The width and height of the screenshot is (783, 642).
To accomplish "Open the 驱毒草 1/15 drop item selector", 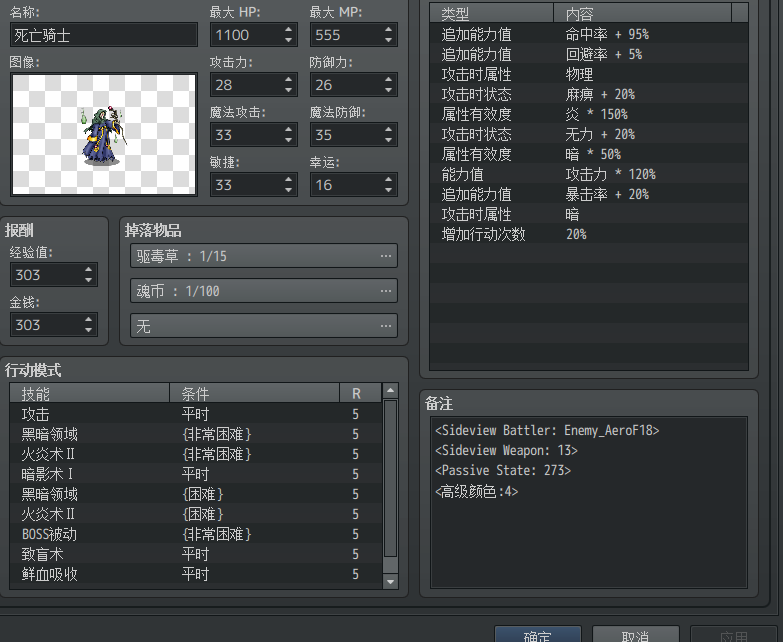I will click(x=264, y=256).
